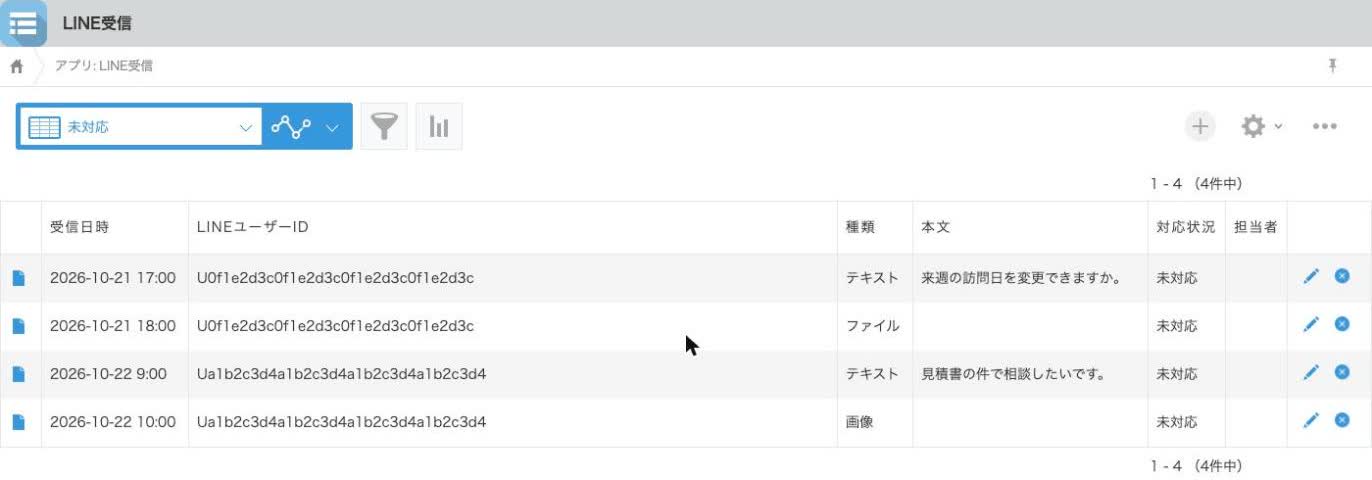Open record details for 2026-10-22 9:00

pyautogui.click(x=18, y=374)
